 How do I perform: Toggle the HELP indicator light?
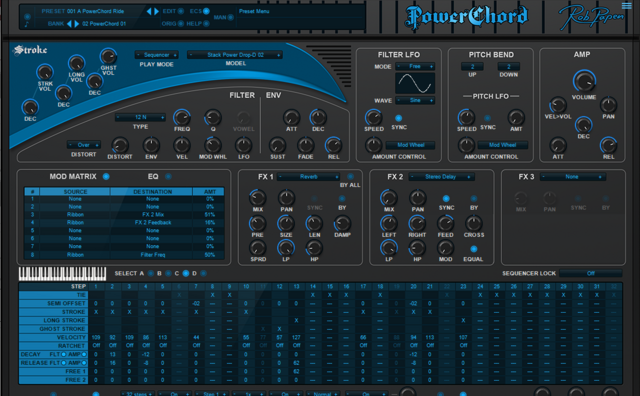point(206,24)
